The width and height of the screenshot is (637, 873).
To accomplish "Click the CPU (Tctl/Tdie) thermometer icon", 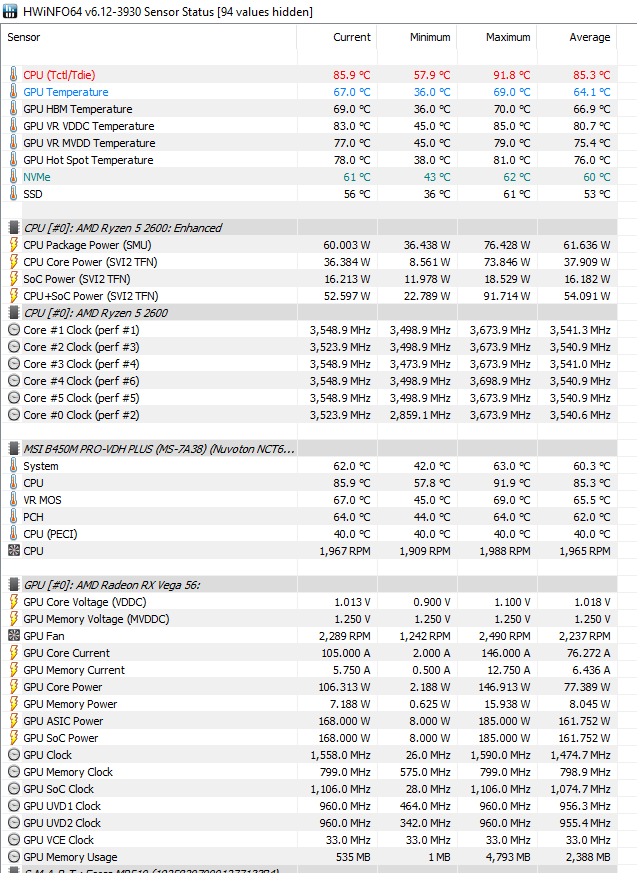I will (13, 75).
